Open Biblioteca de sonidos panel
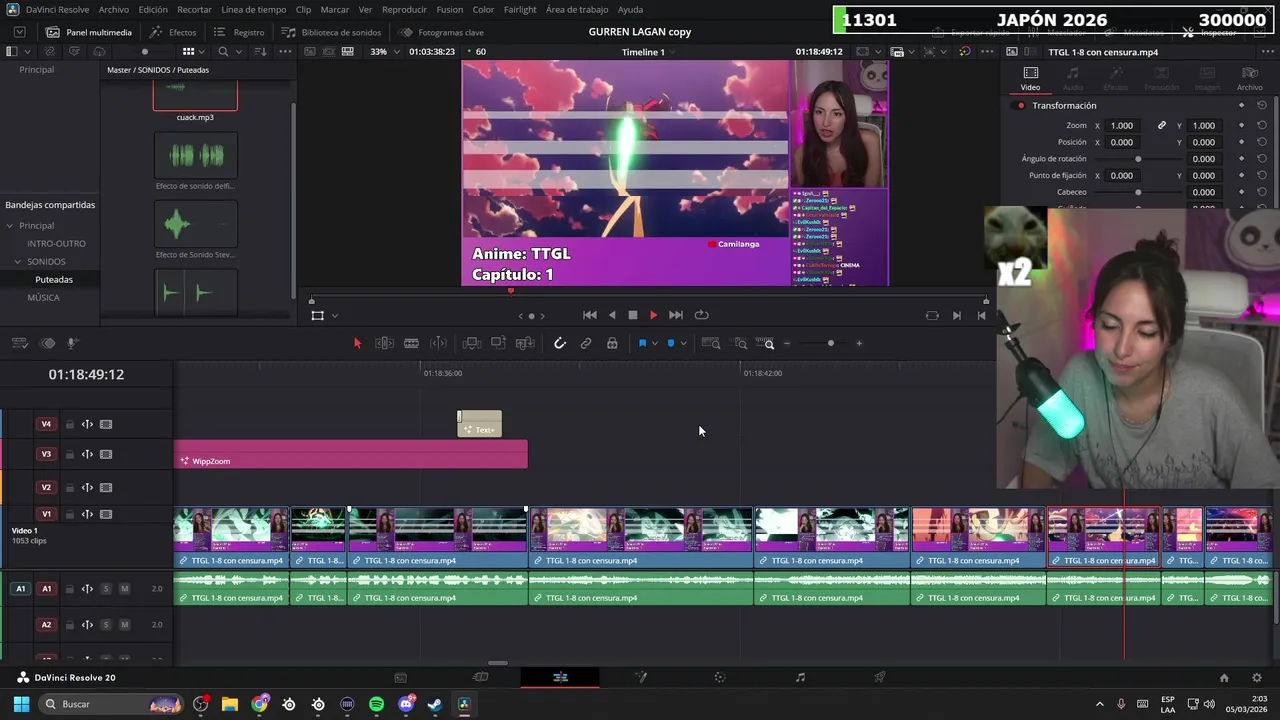 [x=331, y=32]
